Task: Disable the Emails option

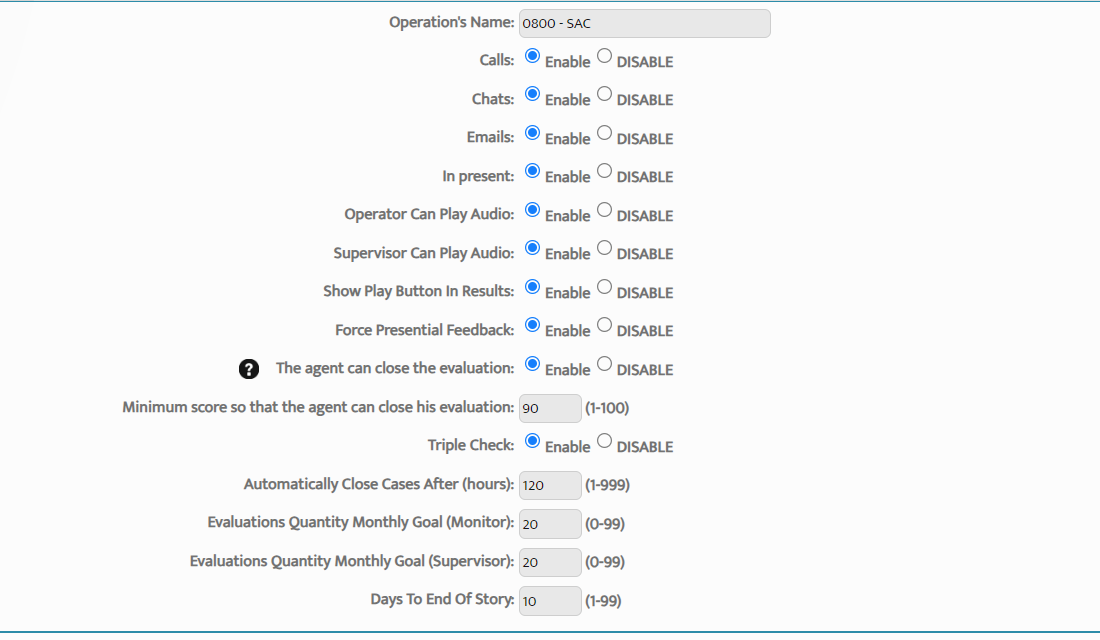Action: 604,133
